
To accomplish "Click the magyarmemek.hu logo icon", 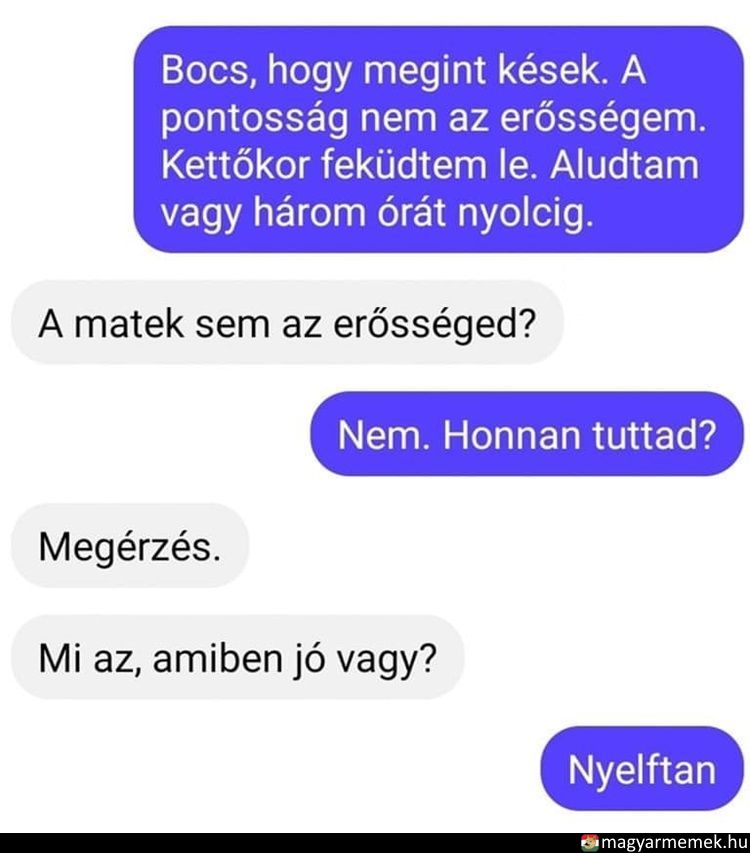I will tap(590, 843).
